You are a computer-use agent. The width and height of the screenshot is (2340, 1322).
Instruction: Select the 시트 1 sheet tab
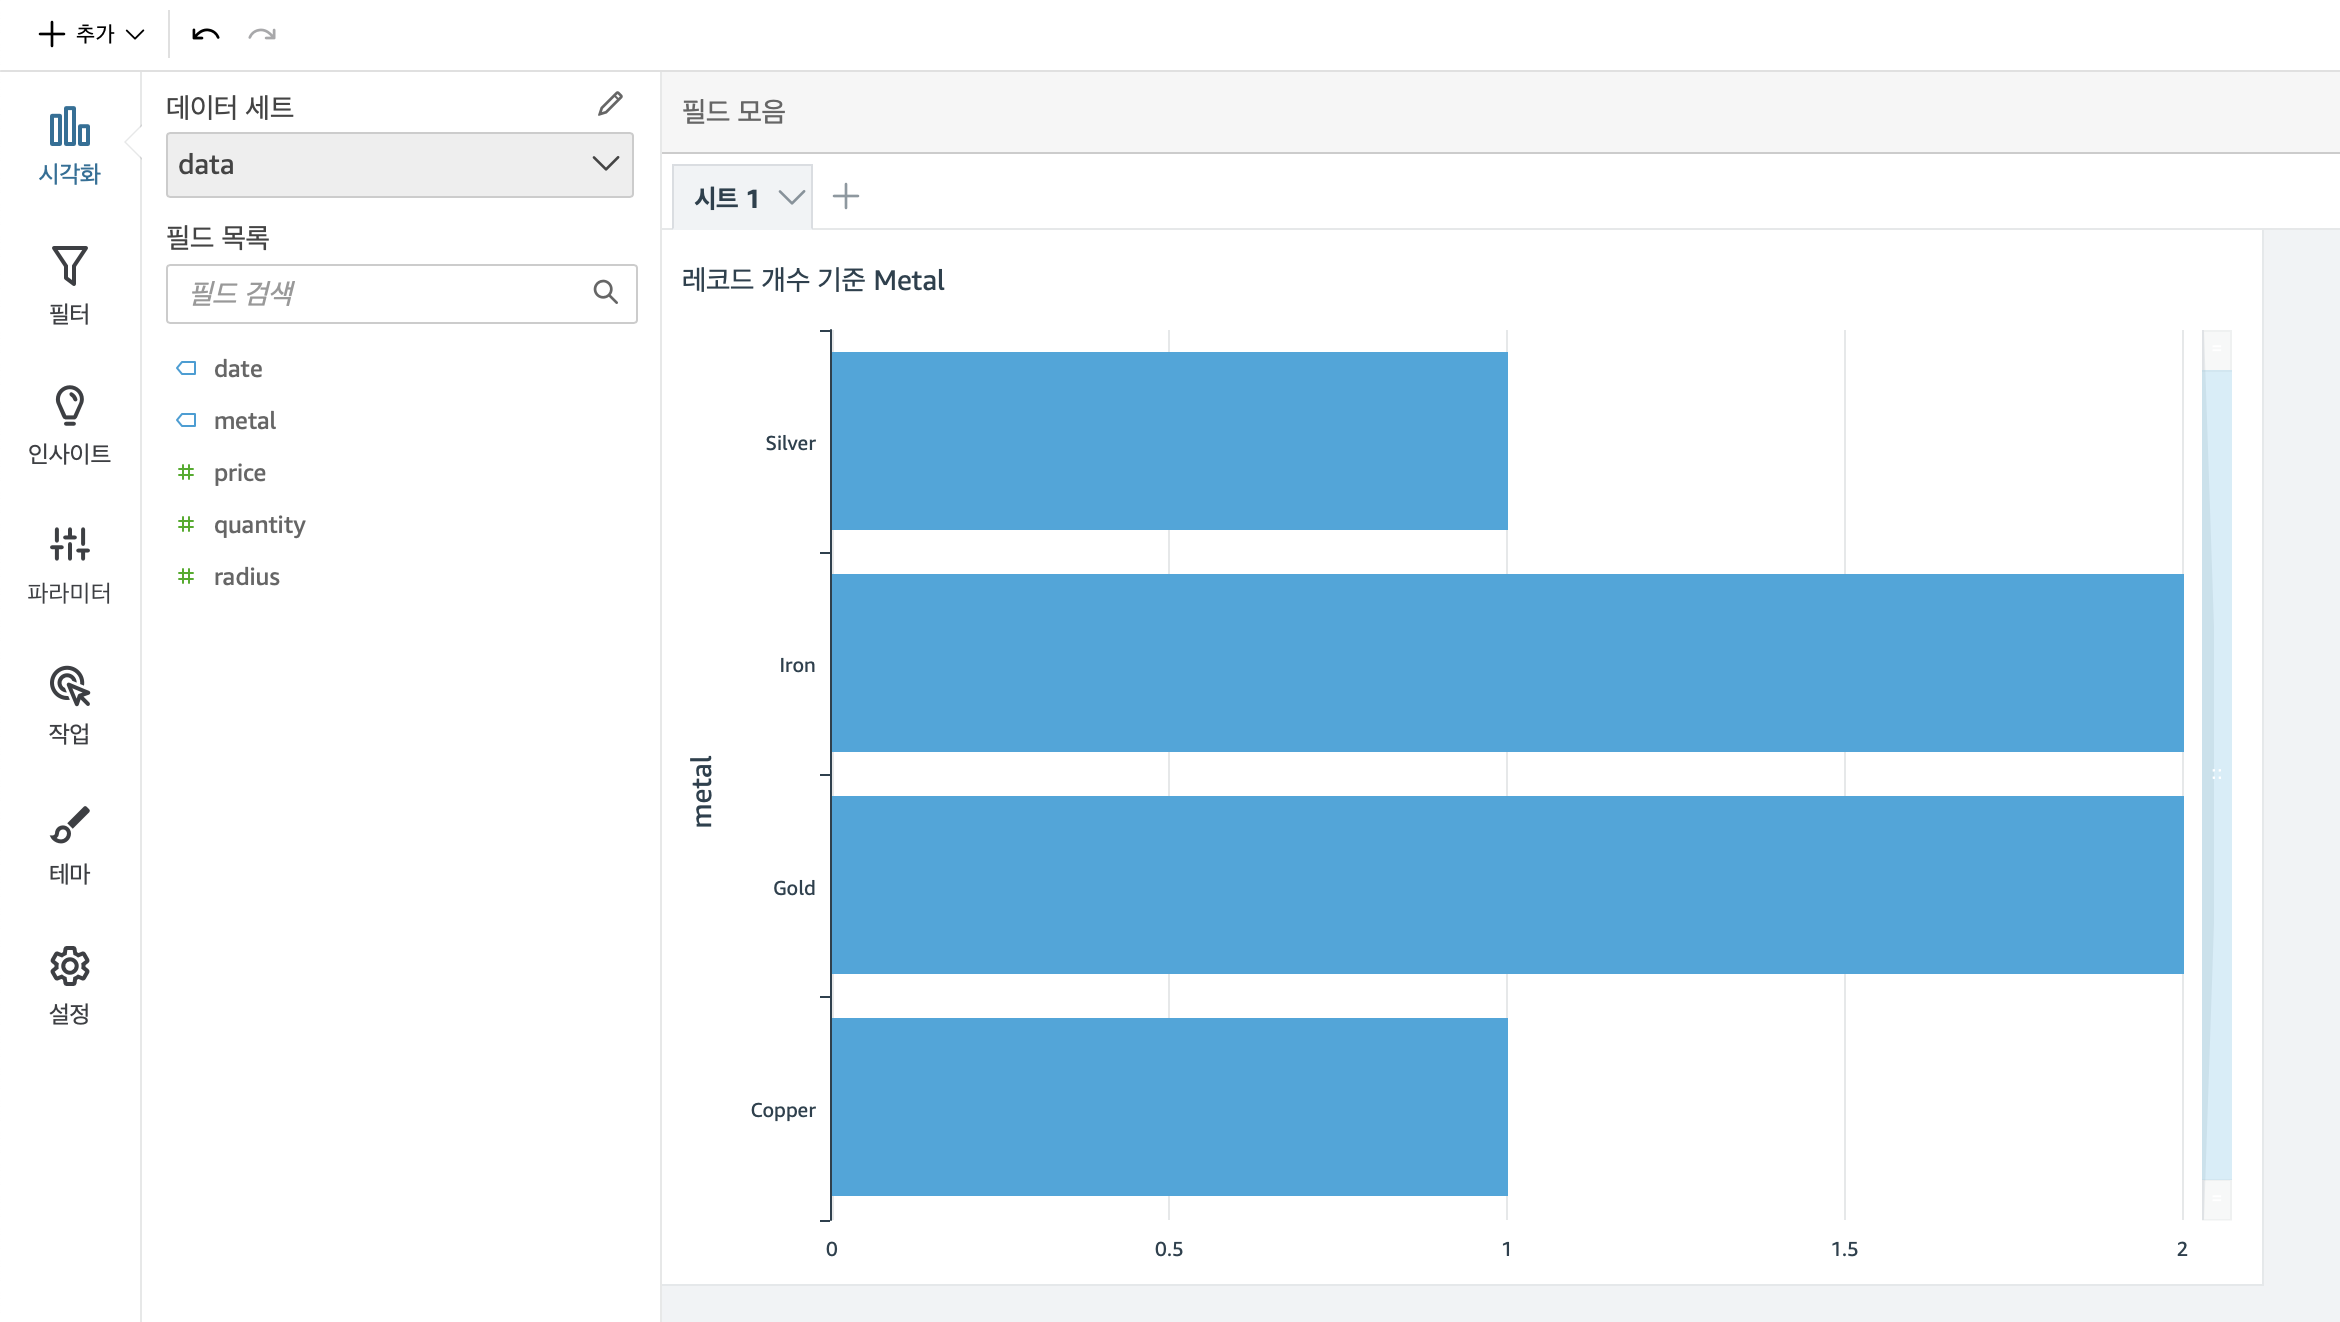[726, 198]
